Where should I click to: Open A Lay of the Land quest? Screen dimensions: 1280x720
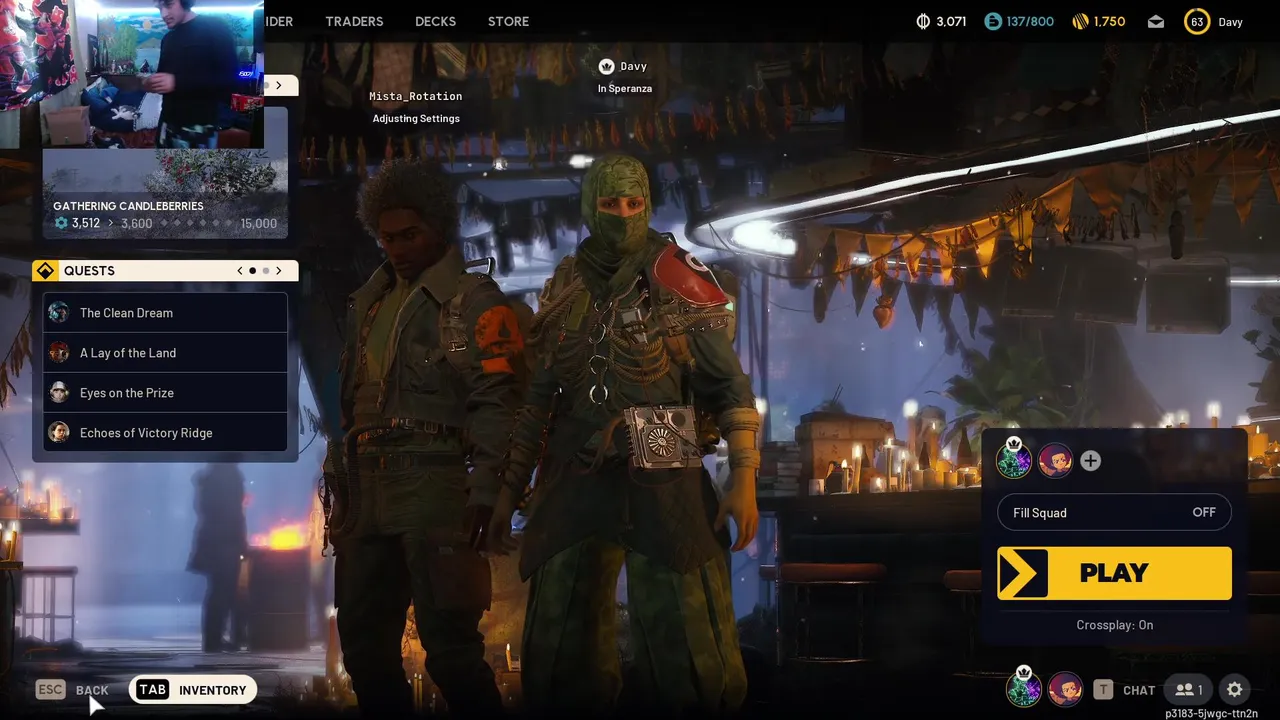click(165, 353)
